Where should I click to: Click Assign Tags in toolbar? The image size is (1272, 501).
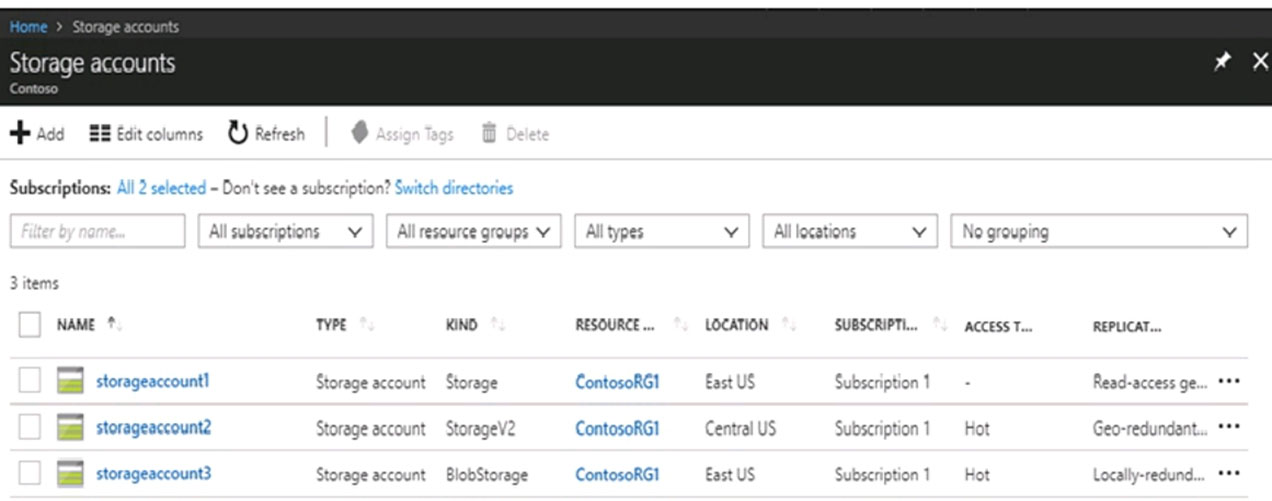click(x=403, y=134)
